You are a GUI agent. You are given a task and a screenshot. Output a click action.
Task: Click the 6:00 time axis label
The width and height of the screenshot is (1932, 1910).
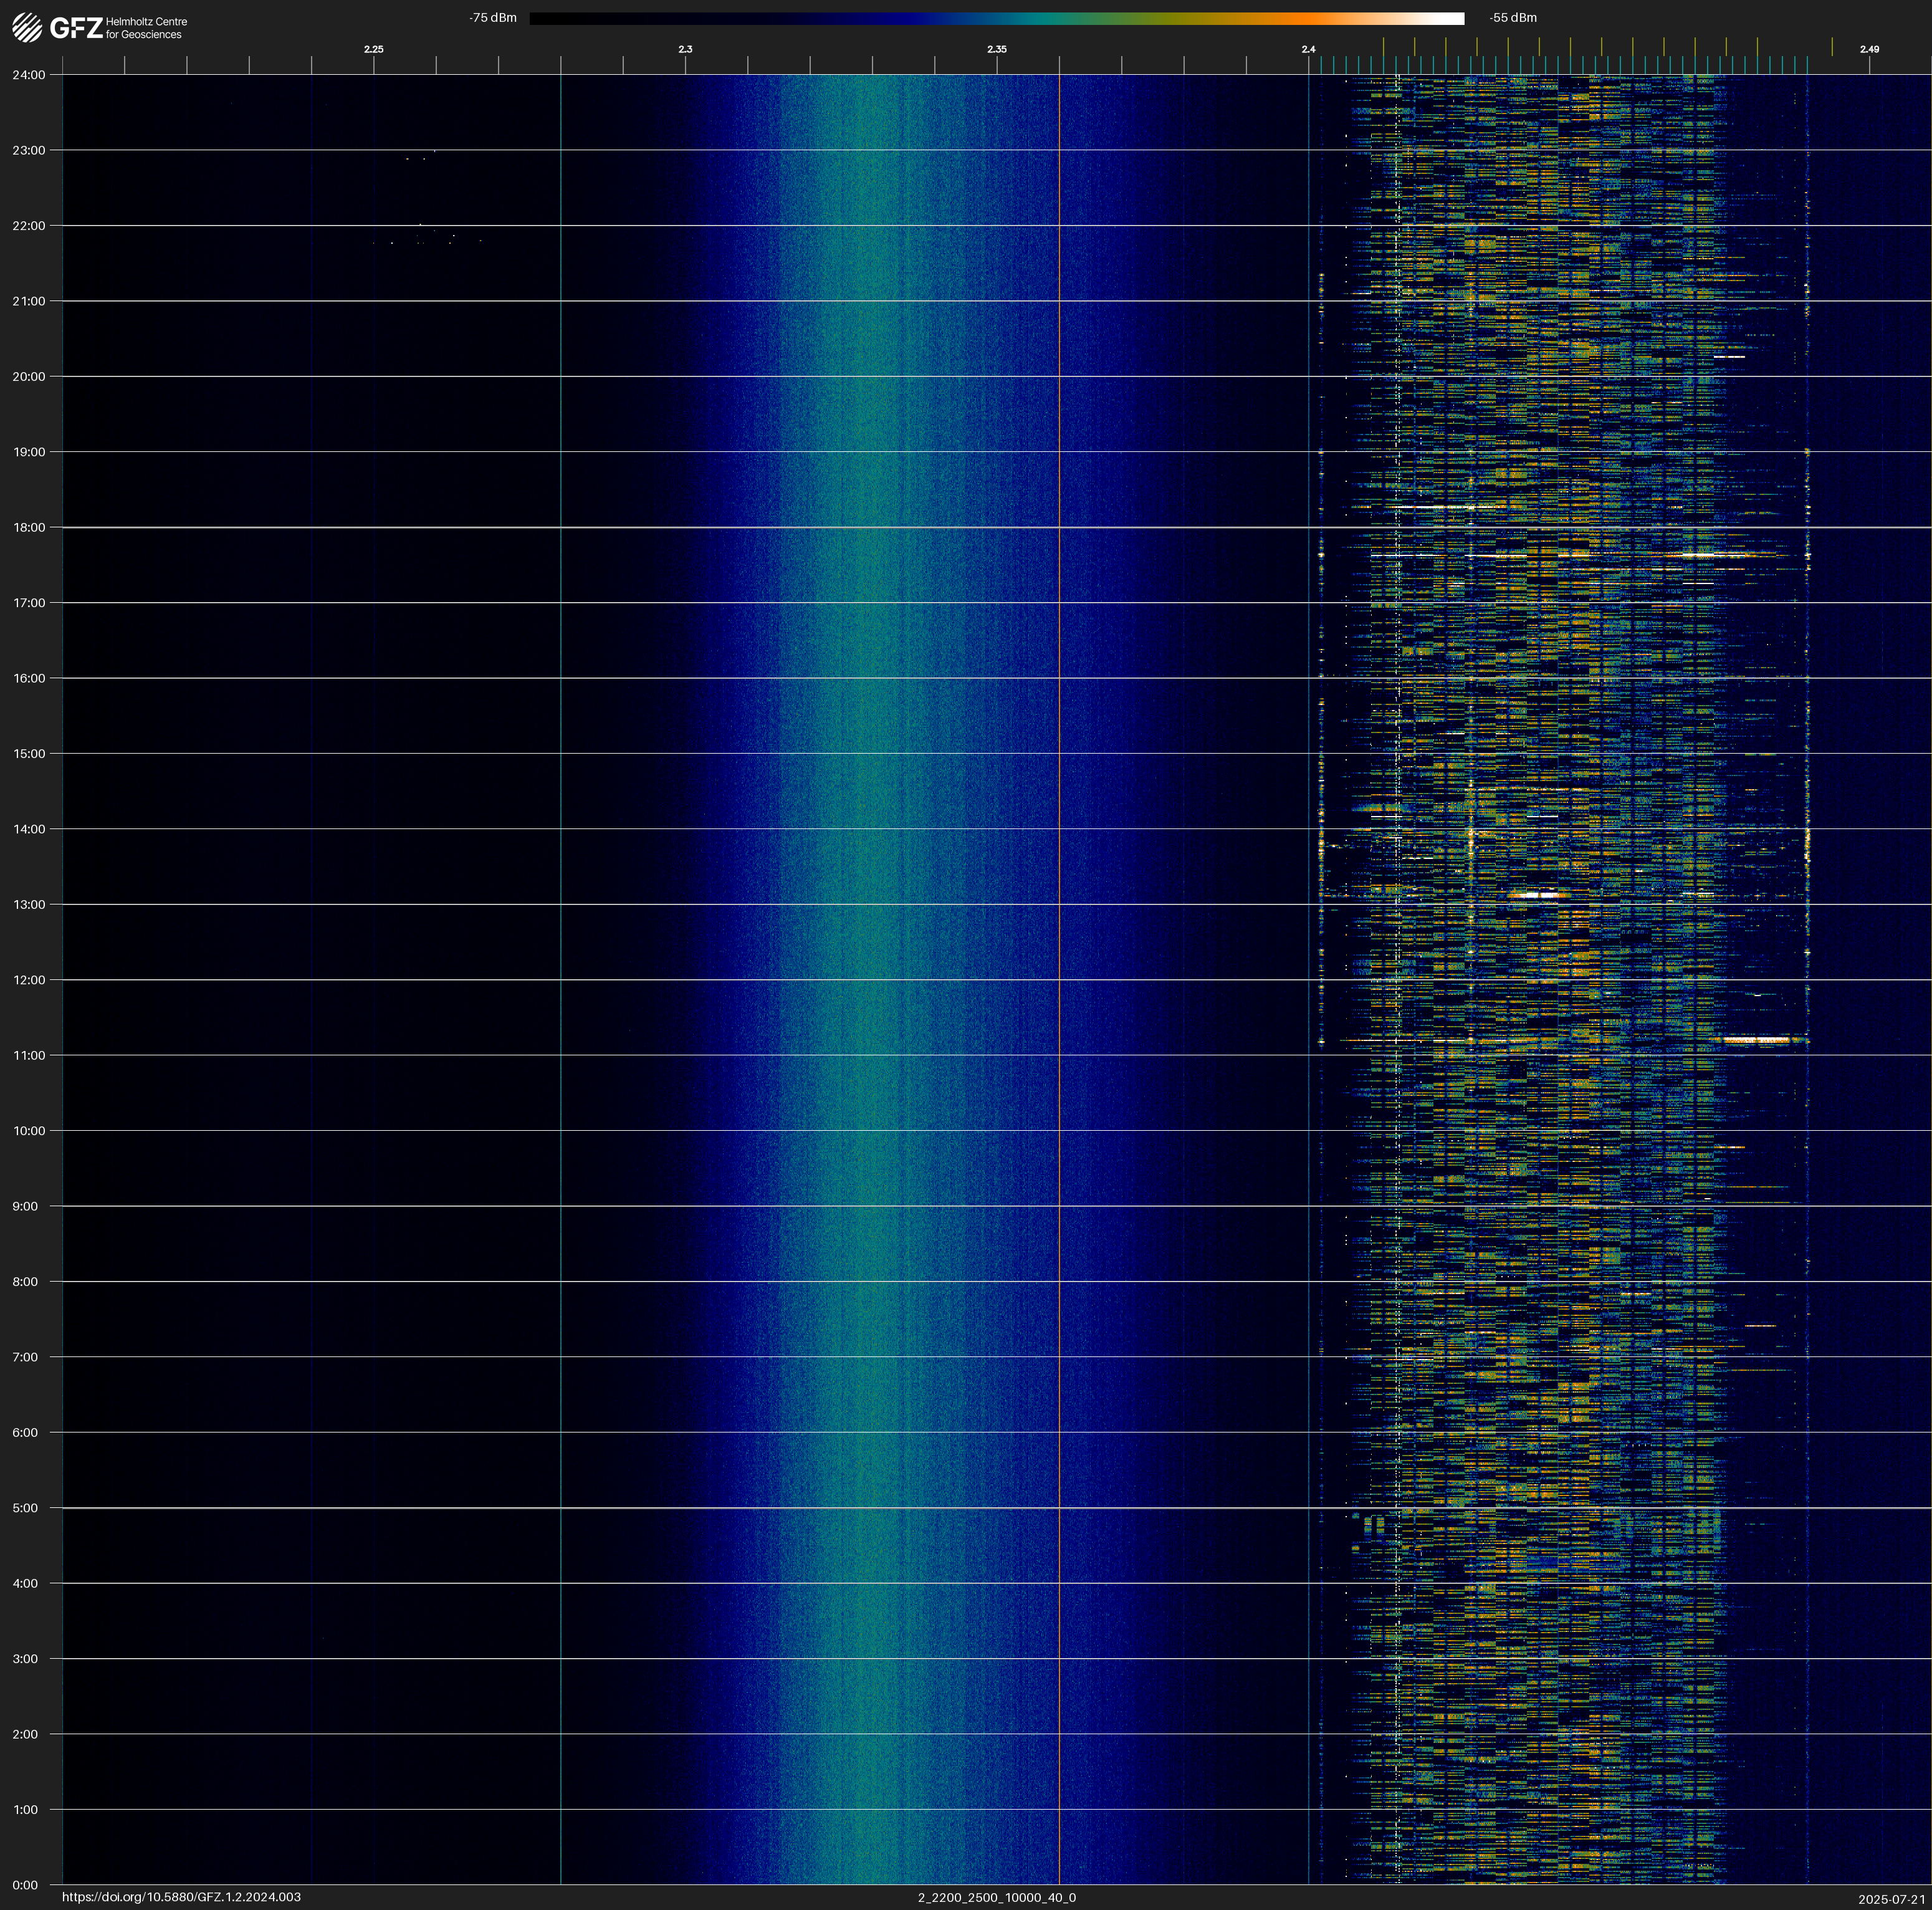tap(25, 1432)
